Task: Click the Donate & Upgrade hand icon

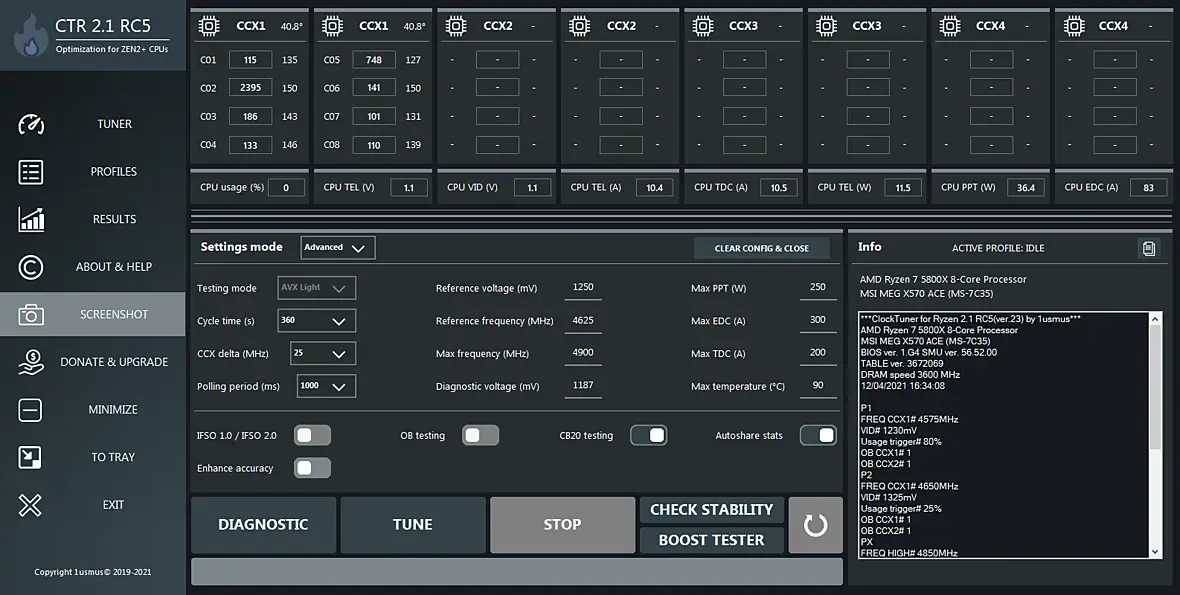Action: 31,362
